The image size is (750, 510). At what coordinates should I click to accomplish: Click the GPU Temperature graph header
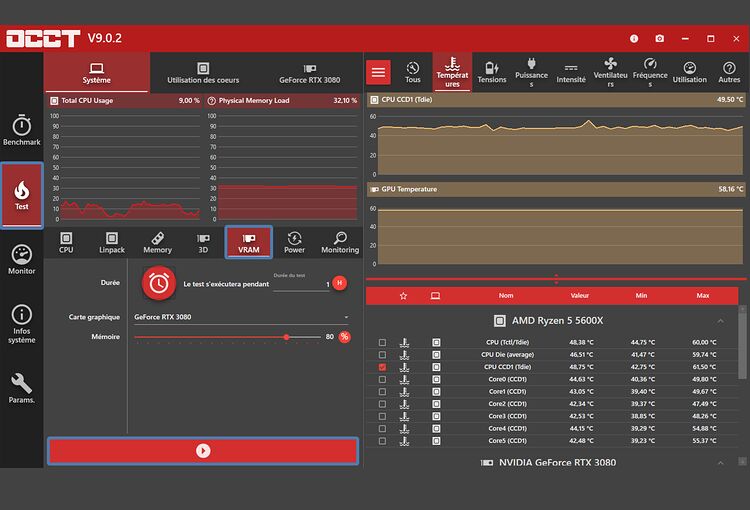[x=556, y=189]
